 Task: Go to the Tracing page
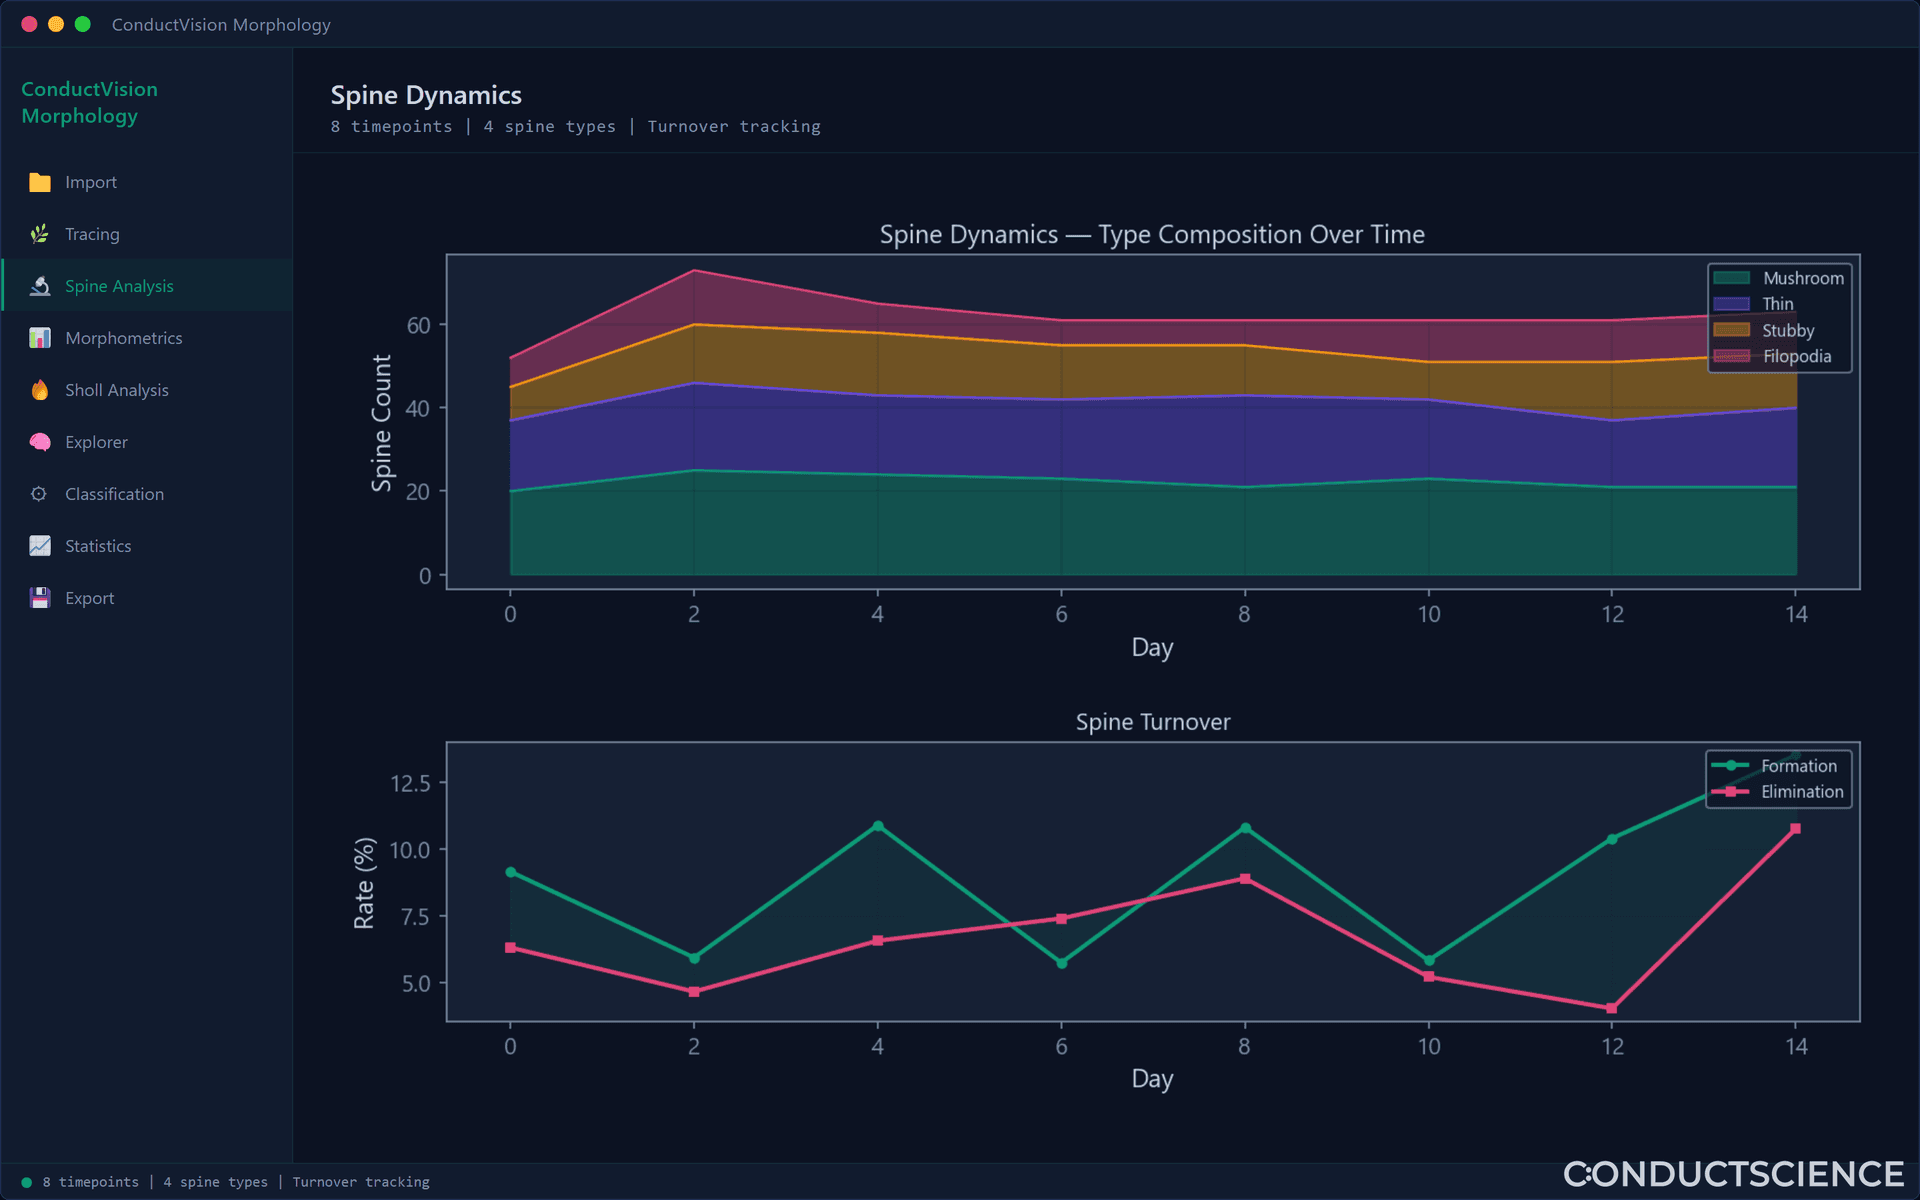click(x=147, y=234)
